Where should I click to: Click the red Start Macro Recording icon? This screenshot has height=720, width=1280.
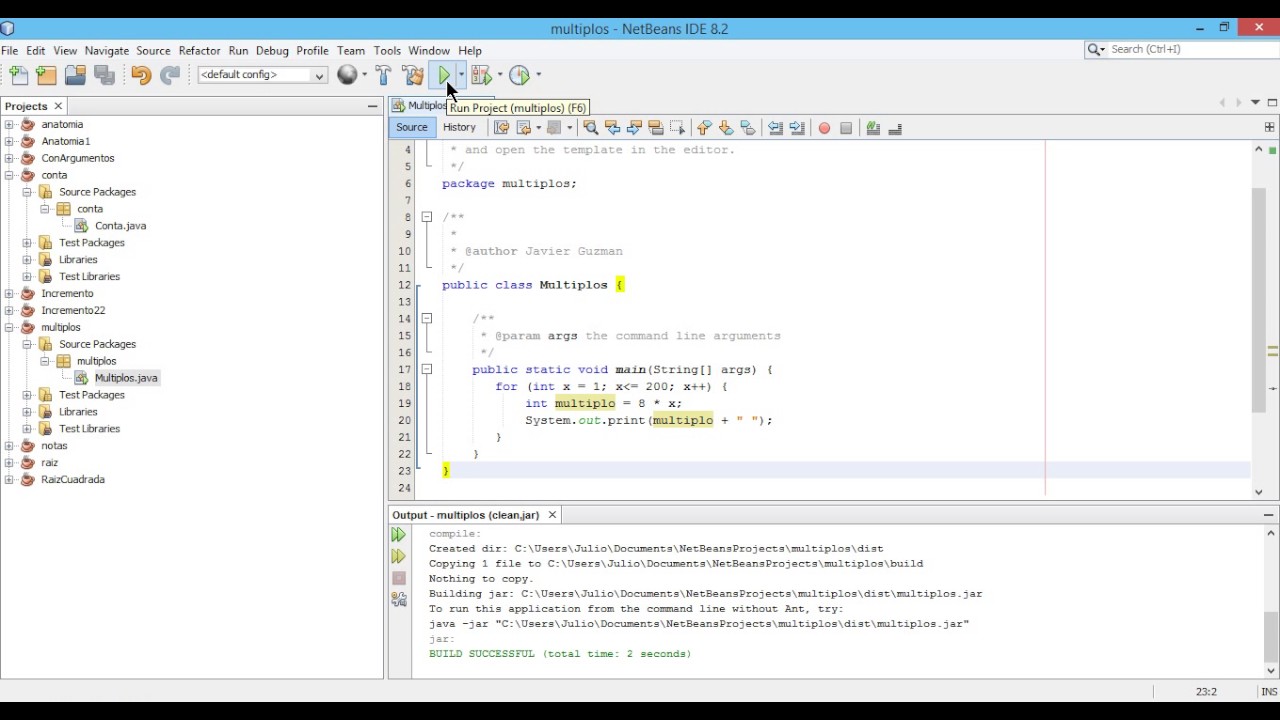point(824,128)
